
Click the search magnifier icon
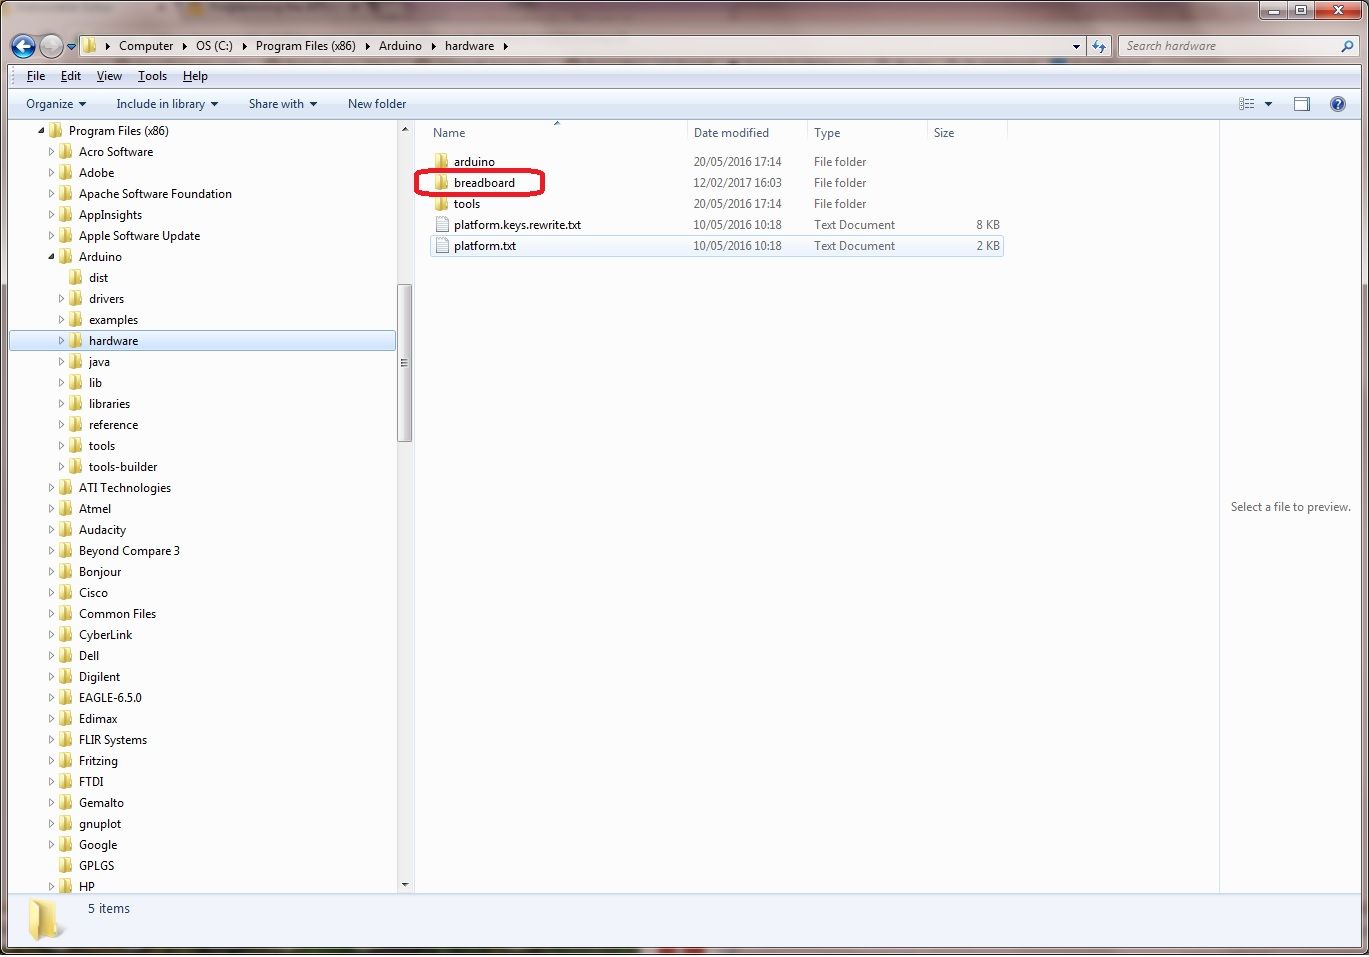click(1348, 46)
